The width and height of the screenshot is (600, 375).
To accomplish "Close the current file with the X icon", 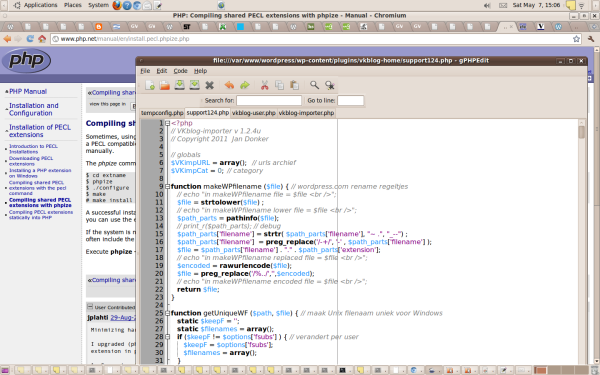I will (209, 85).
